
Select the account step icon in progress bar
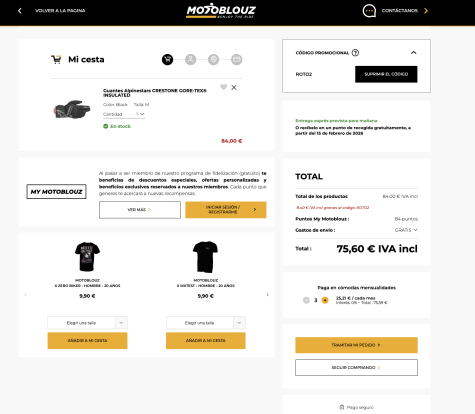click(191, 60)
